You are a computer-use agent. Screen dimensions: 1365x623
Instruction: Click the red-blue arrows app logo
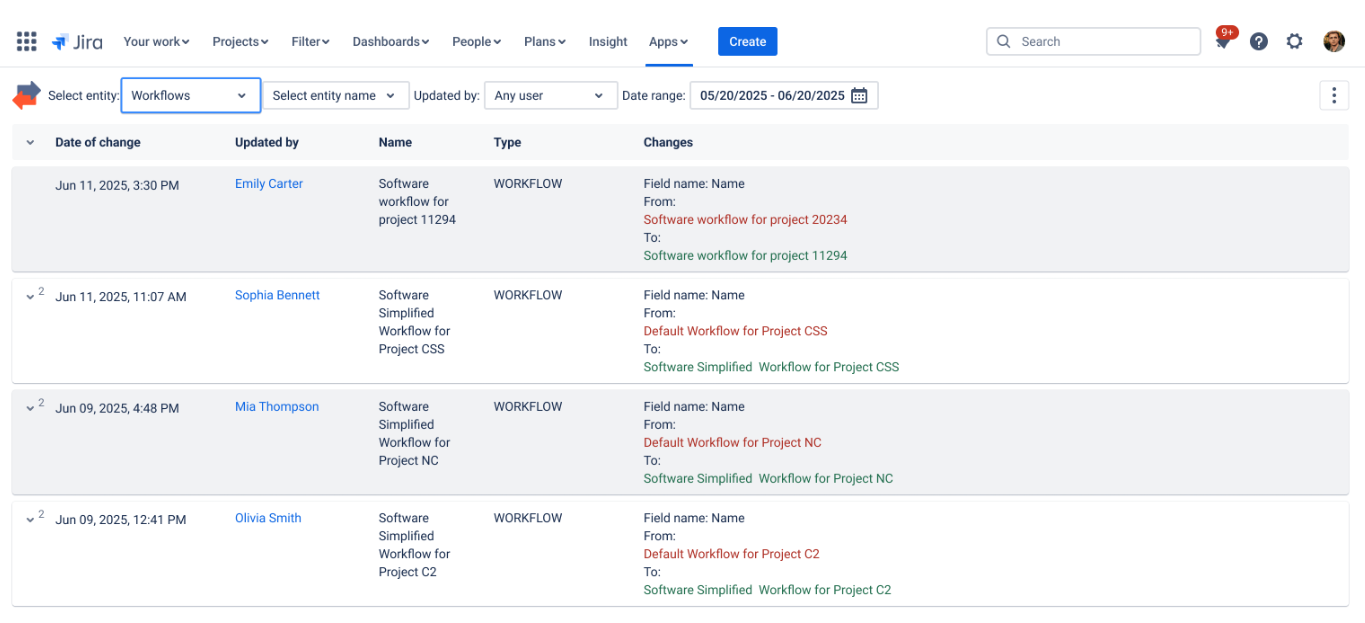[27, 95]
